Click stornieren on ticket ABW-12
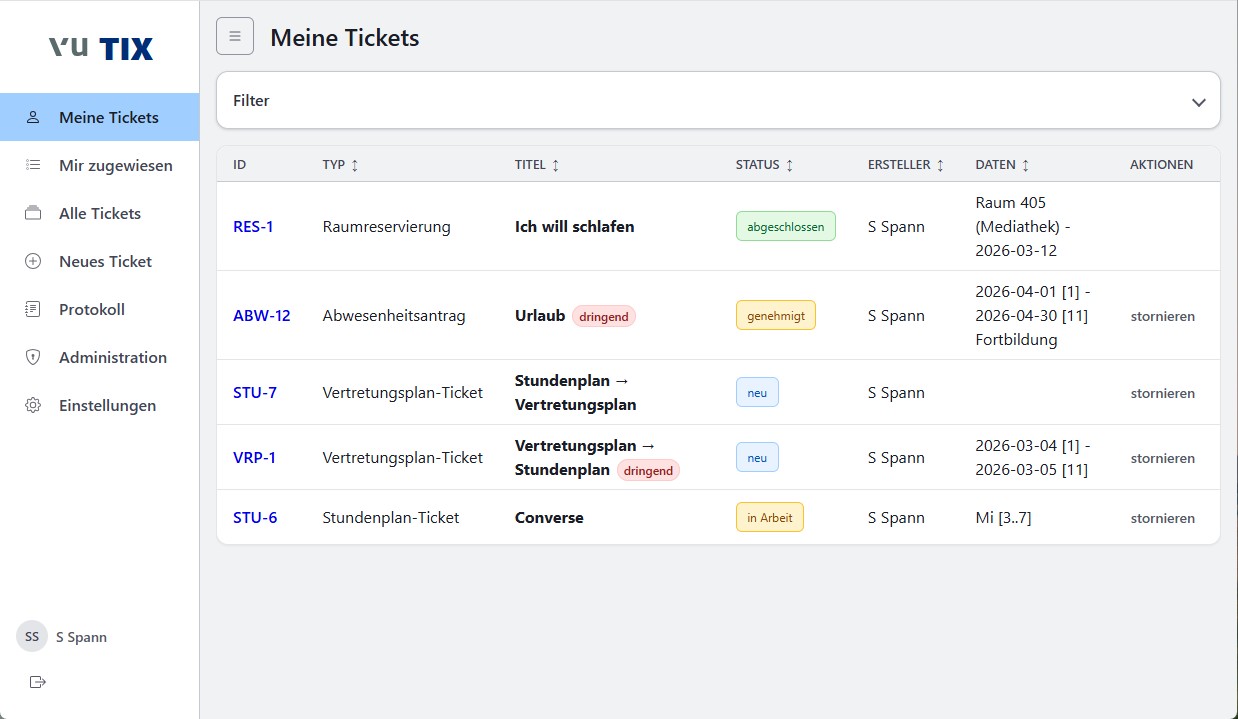This screenshot has height=719, width=1238. (1162, 315)
